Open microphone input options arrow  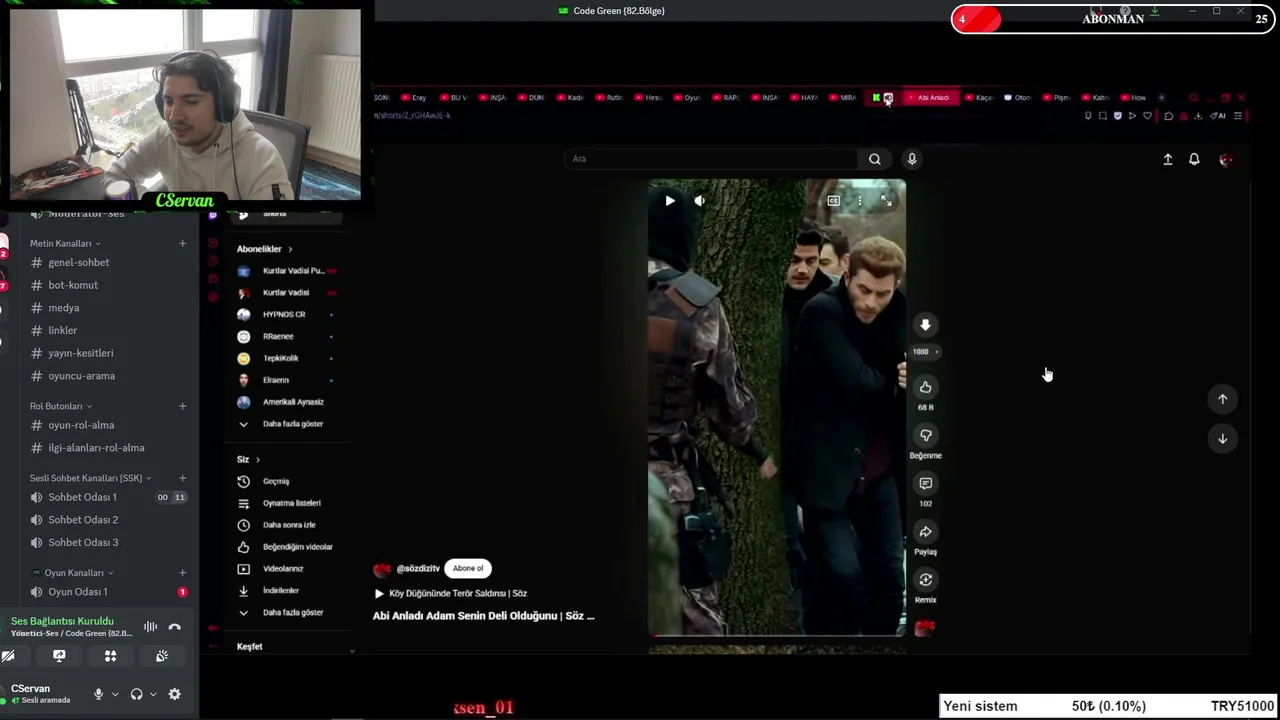(115, 694)
